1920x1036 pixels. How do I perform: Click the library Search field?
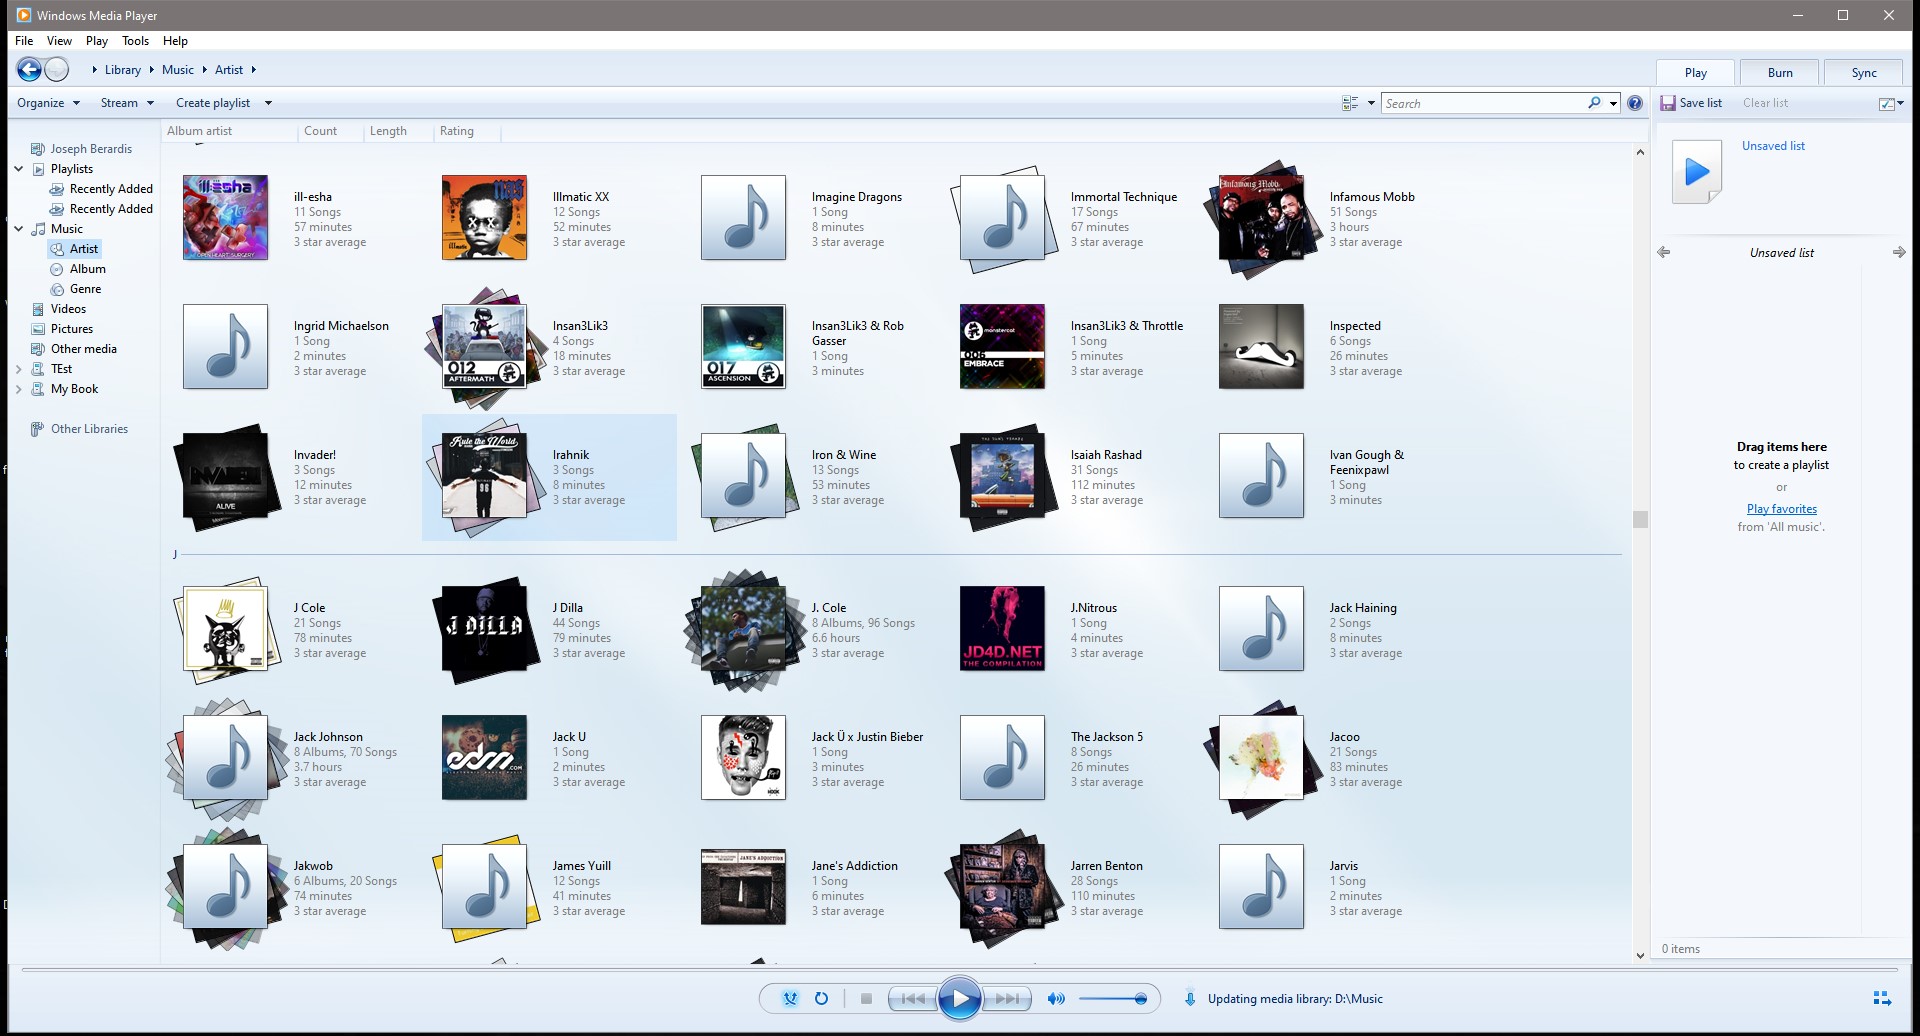pyautogui.click(x=1484, y=103)
